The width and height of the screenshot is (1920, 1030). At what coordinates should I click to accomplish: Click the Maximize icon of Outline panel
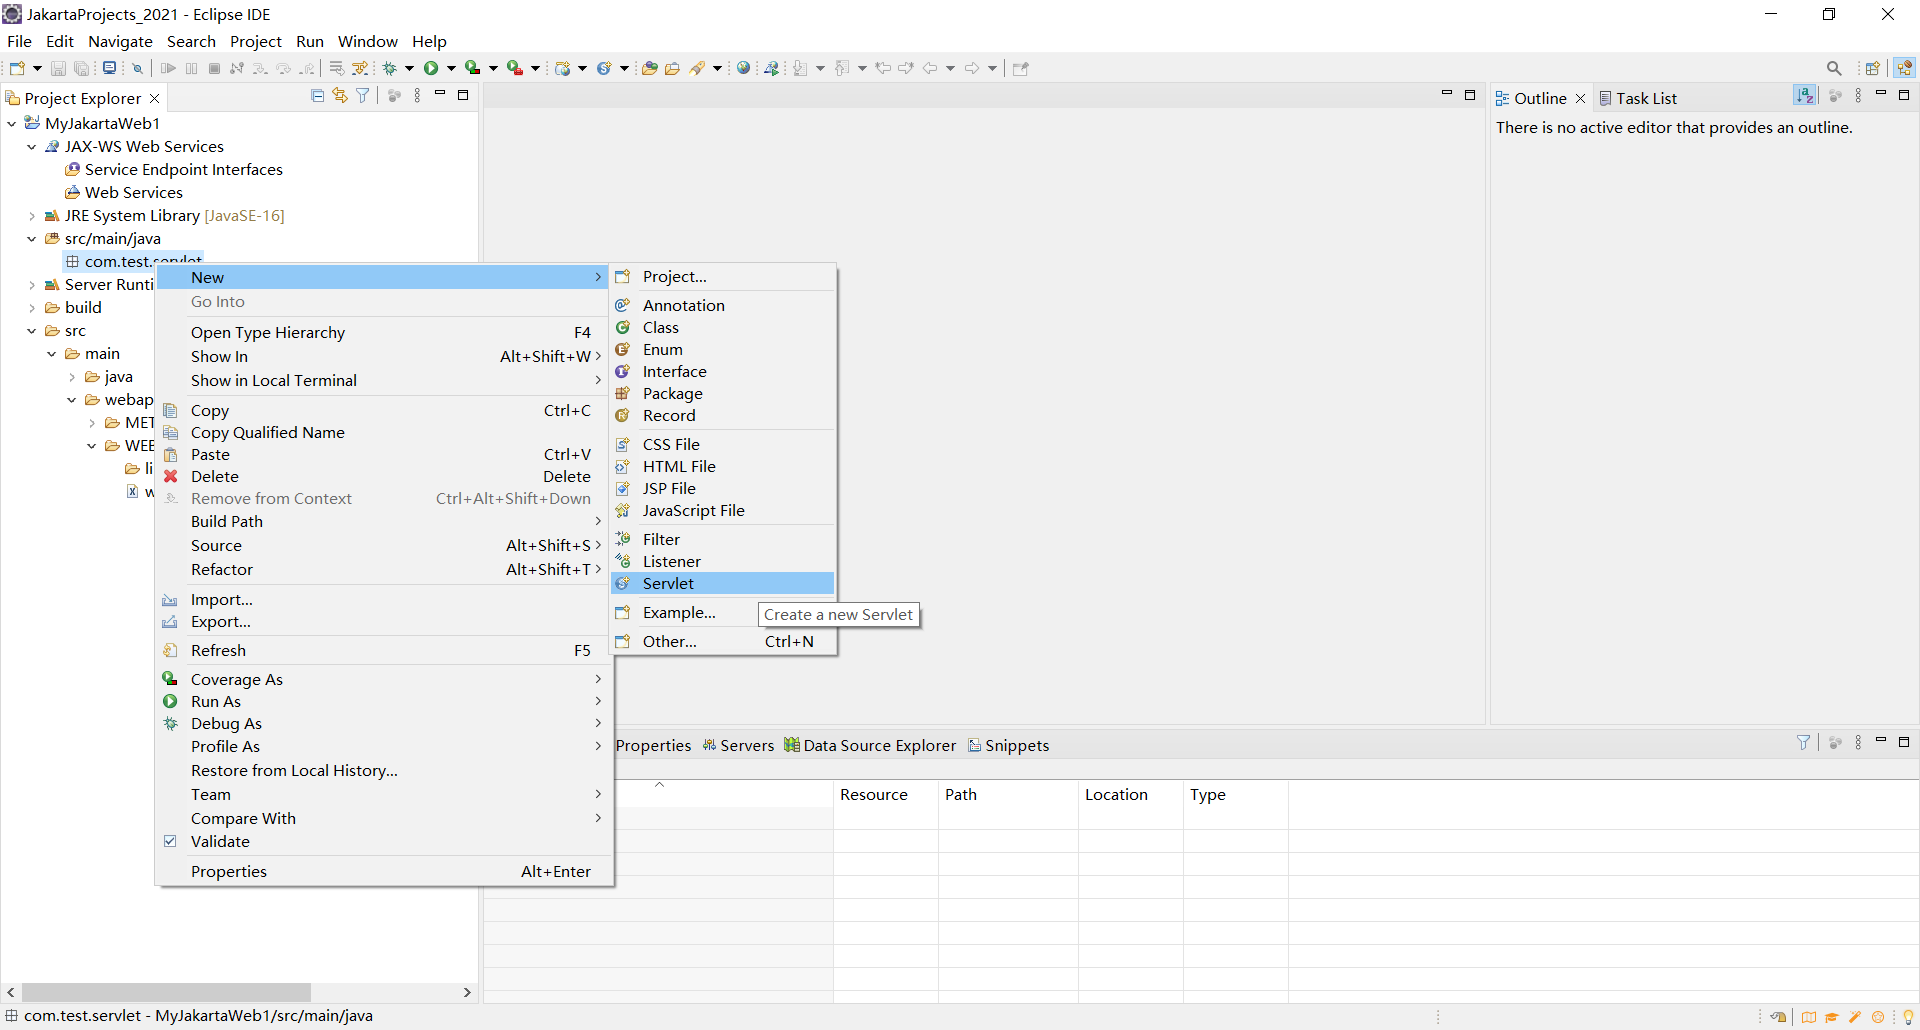[1904, 95]
